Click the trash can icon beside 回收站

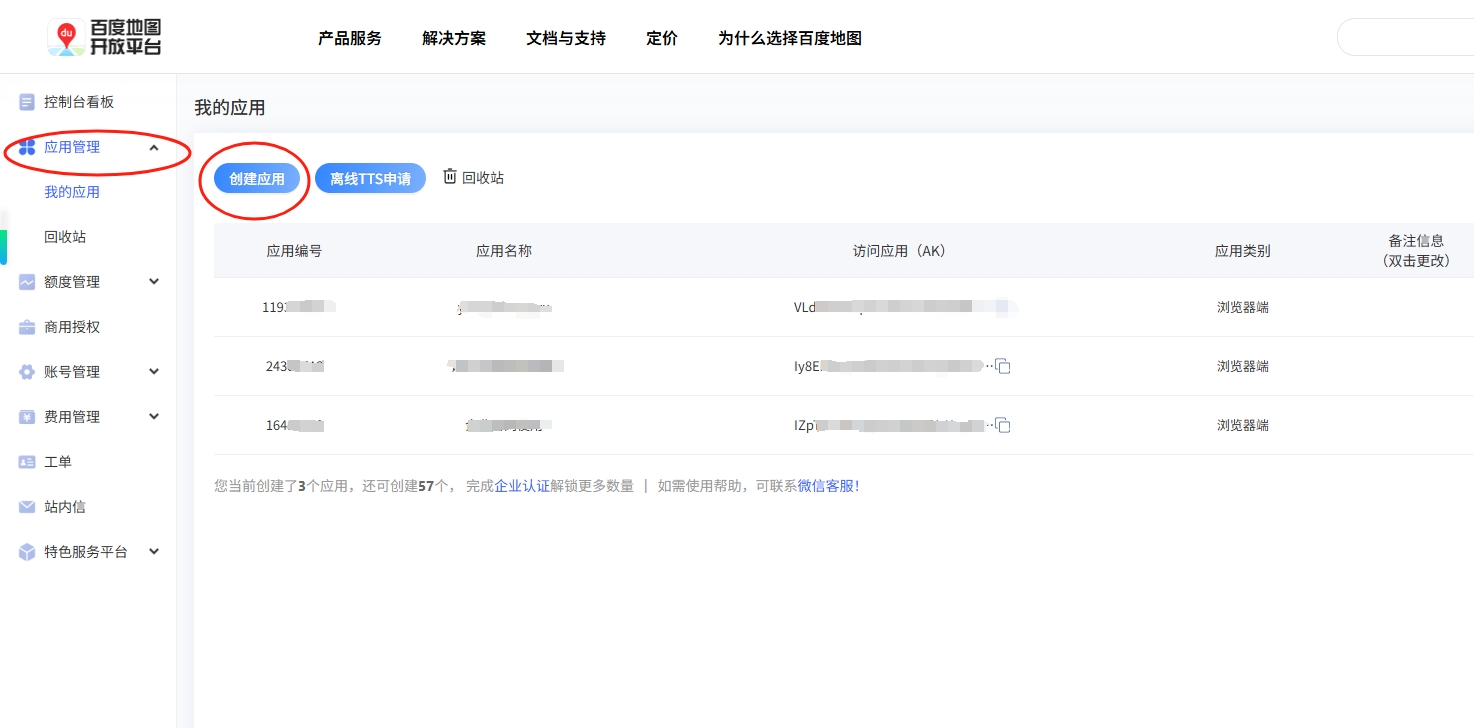tap(450, 176)
